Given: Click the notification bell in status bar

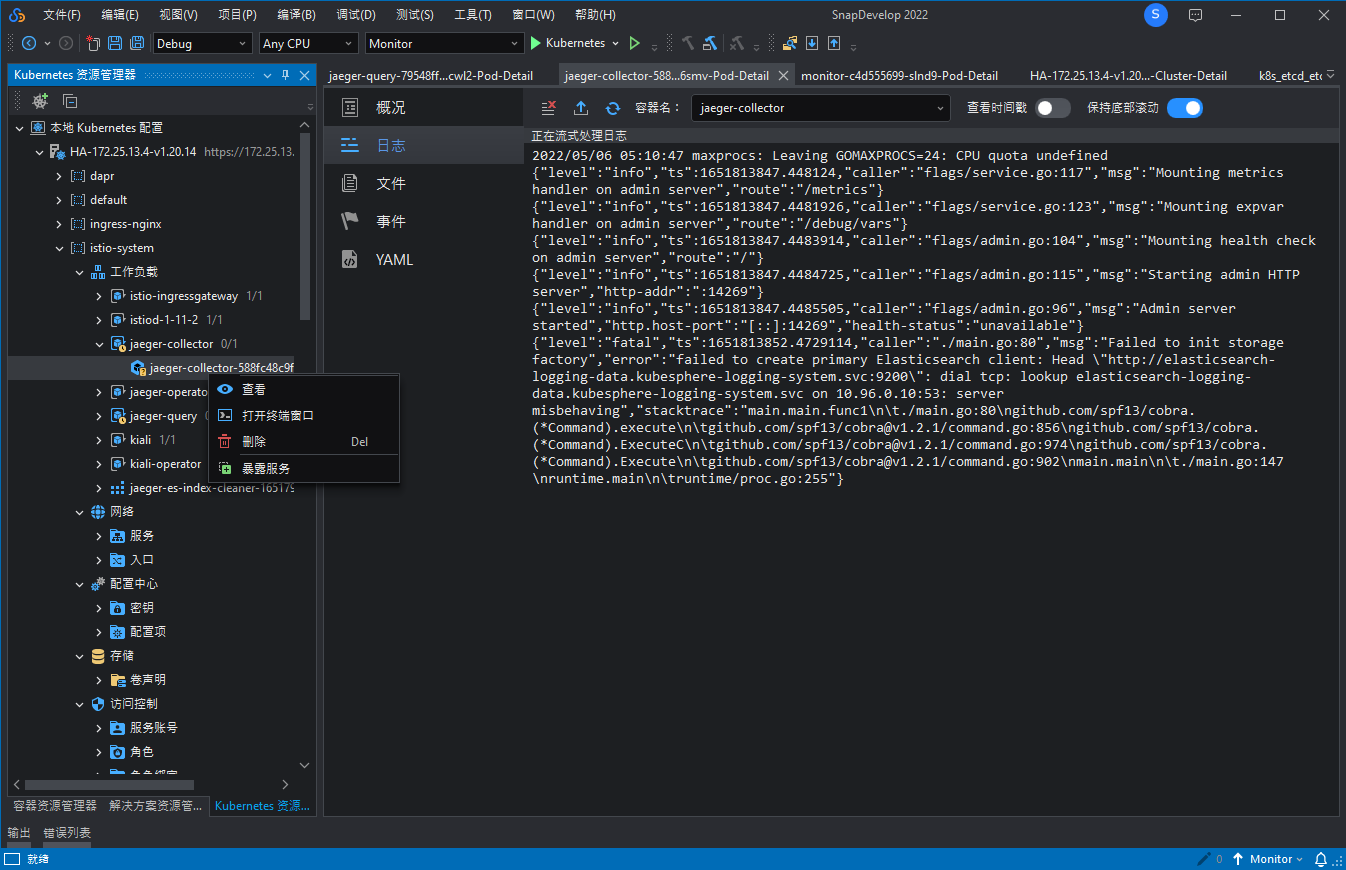Looking at the screenshot, I should [1321, 859].
